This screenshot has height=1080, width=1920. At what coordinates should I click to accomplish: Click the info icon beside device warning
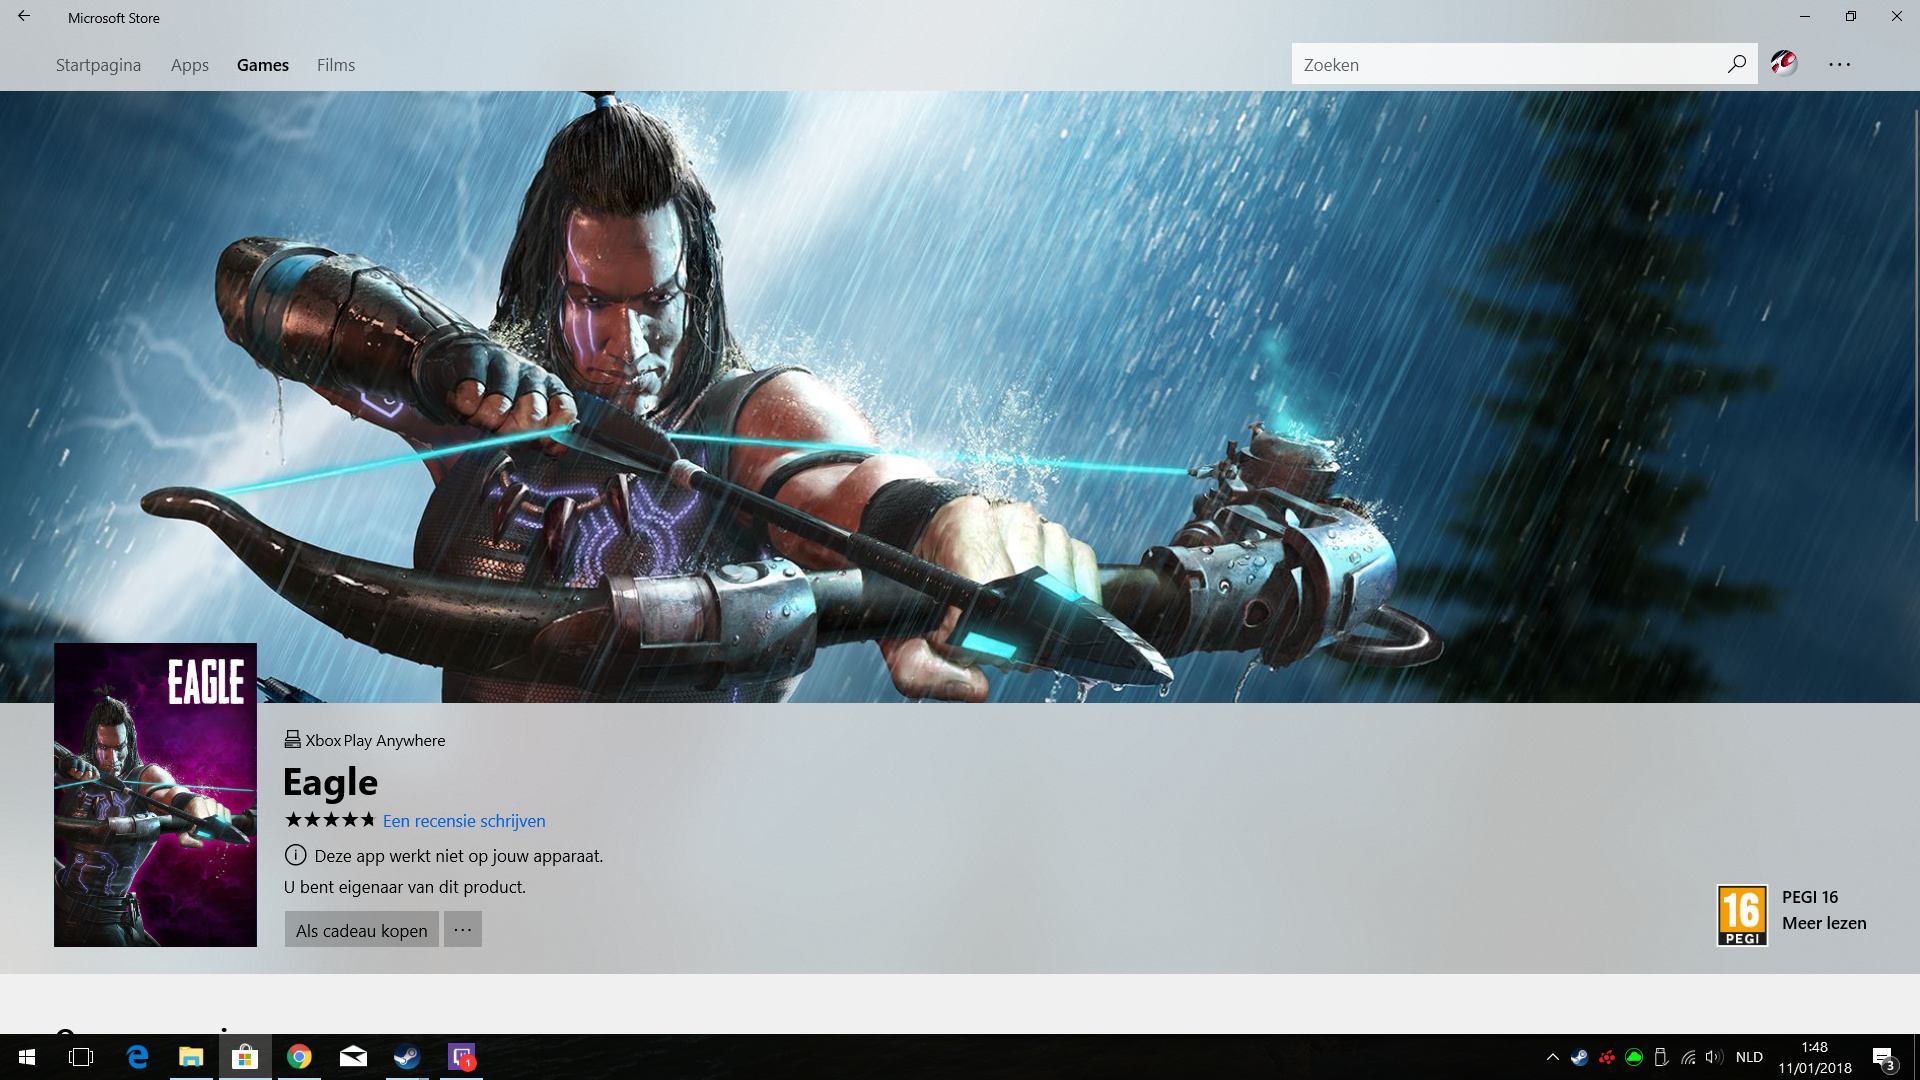(296, 855)
